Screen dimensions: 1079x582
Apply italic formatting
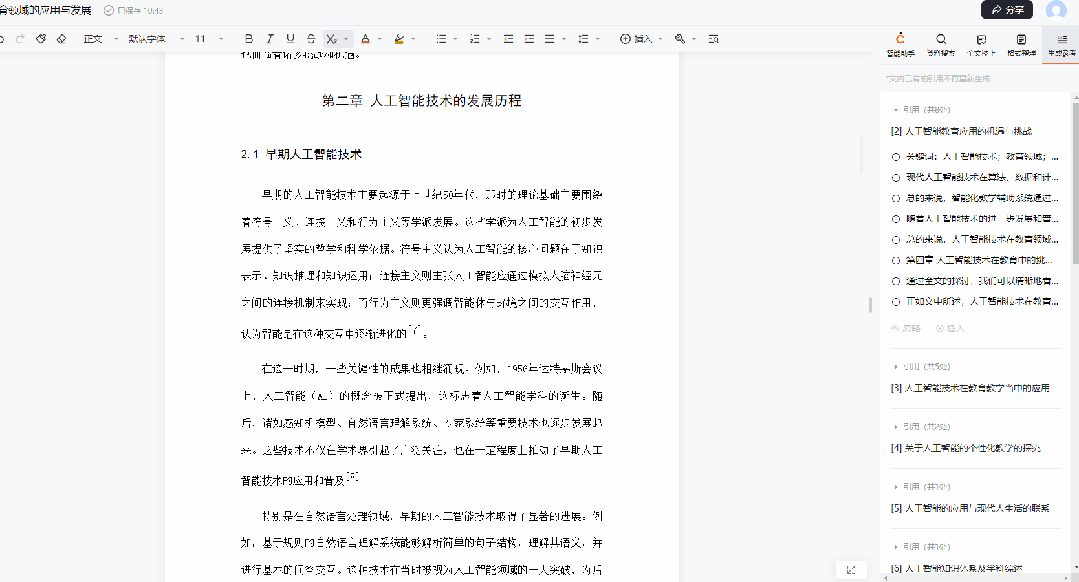tap(269, 38)
